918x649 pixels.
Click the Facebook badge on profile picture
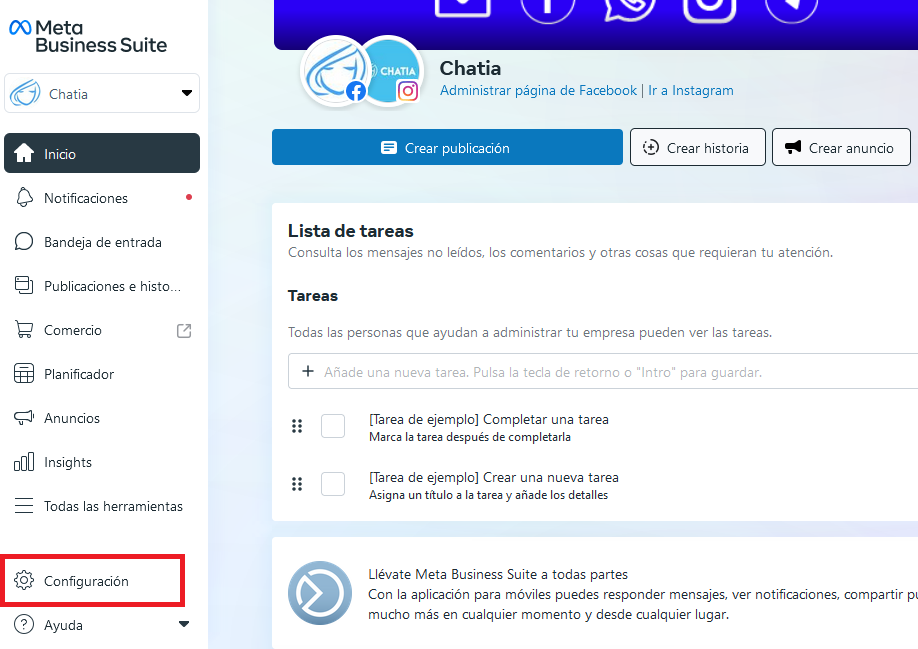point(355,91)
